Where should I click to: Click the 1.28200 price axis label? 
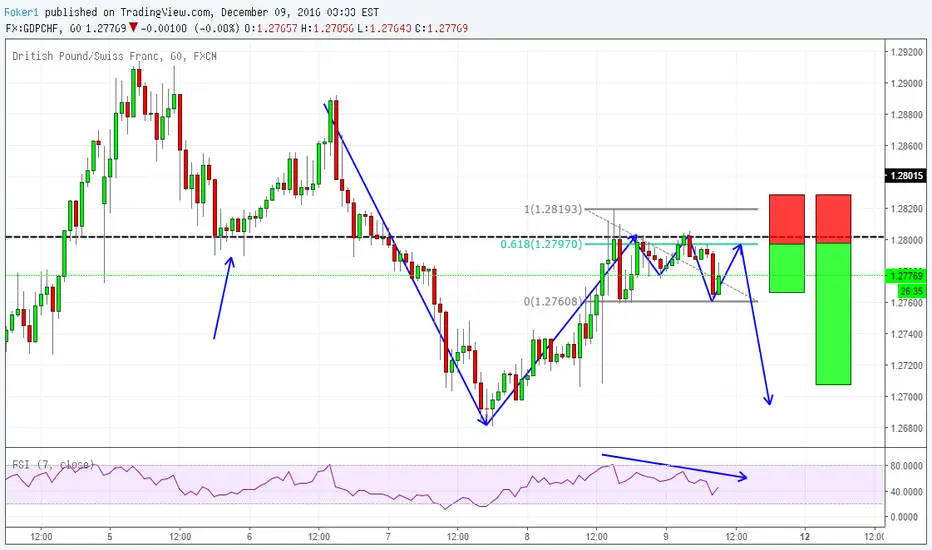coord(906,209)
